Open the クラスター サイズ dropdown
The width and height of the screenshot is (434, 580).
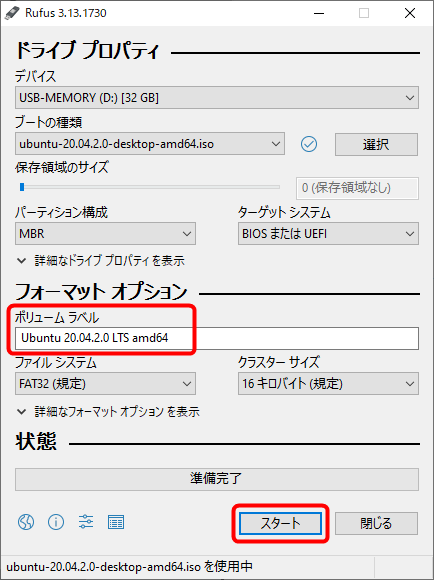point(328,384)
